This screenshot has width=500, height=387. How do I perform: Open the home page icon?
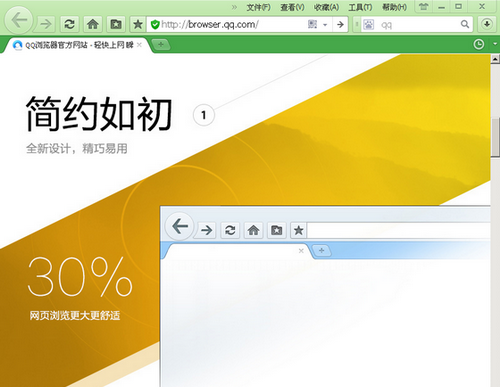pos(93,24)
